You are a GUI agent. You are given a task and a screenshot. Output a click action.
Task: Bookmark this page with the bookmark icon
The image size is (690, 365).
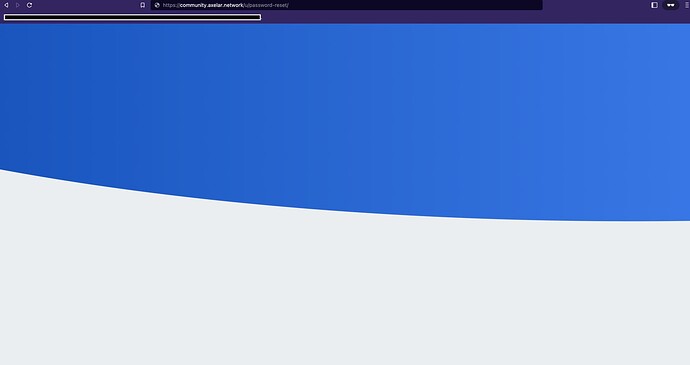[143, 5]
